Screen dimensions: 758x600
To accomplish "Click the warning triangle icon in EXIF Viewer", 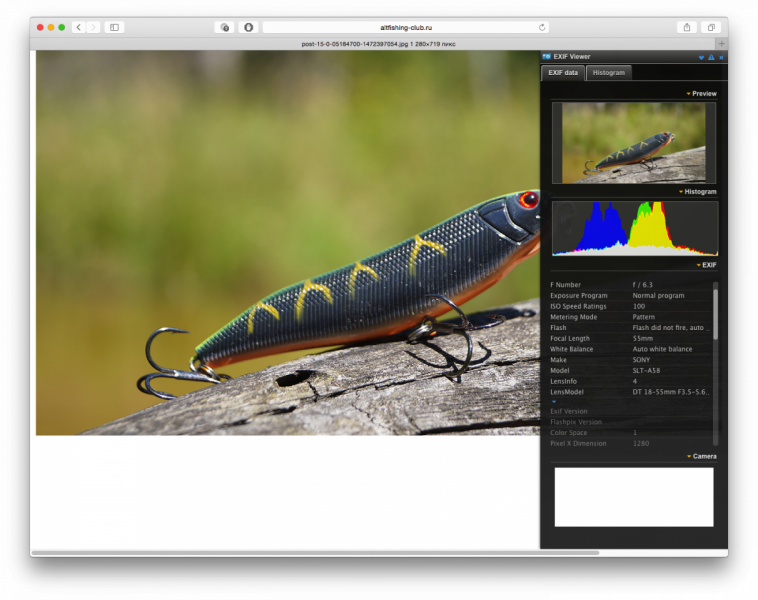I will coord(711,58).
